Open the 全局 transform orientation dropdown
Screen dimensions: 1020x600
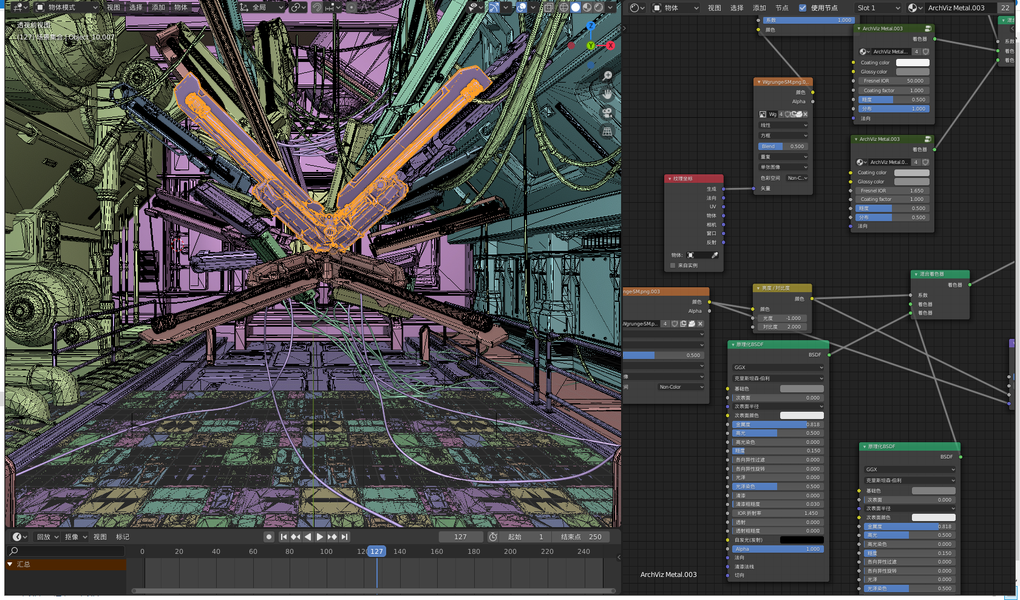263,7
